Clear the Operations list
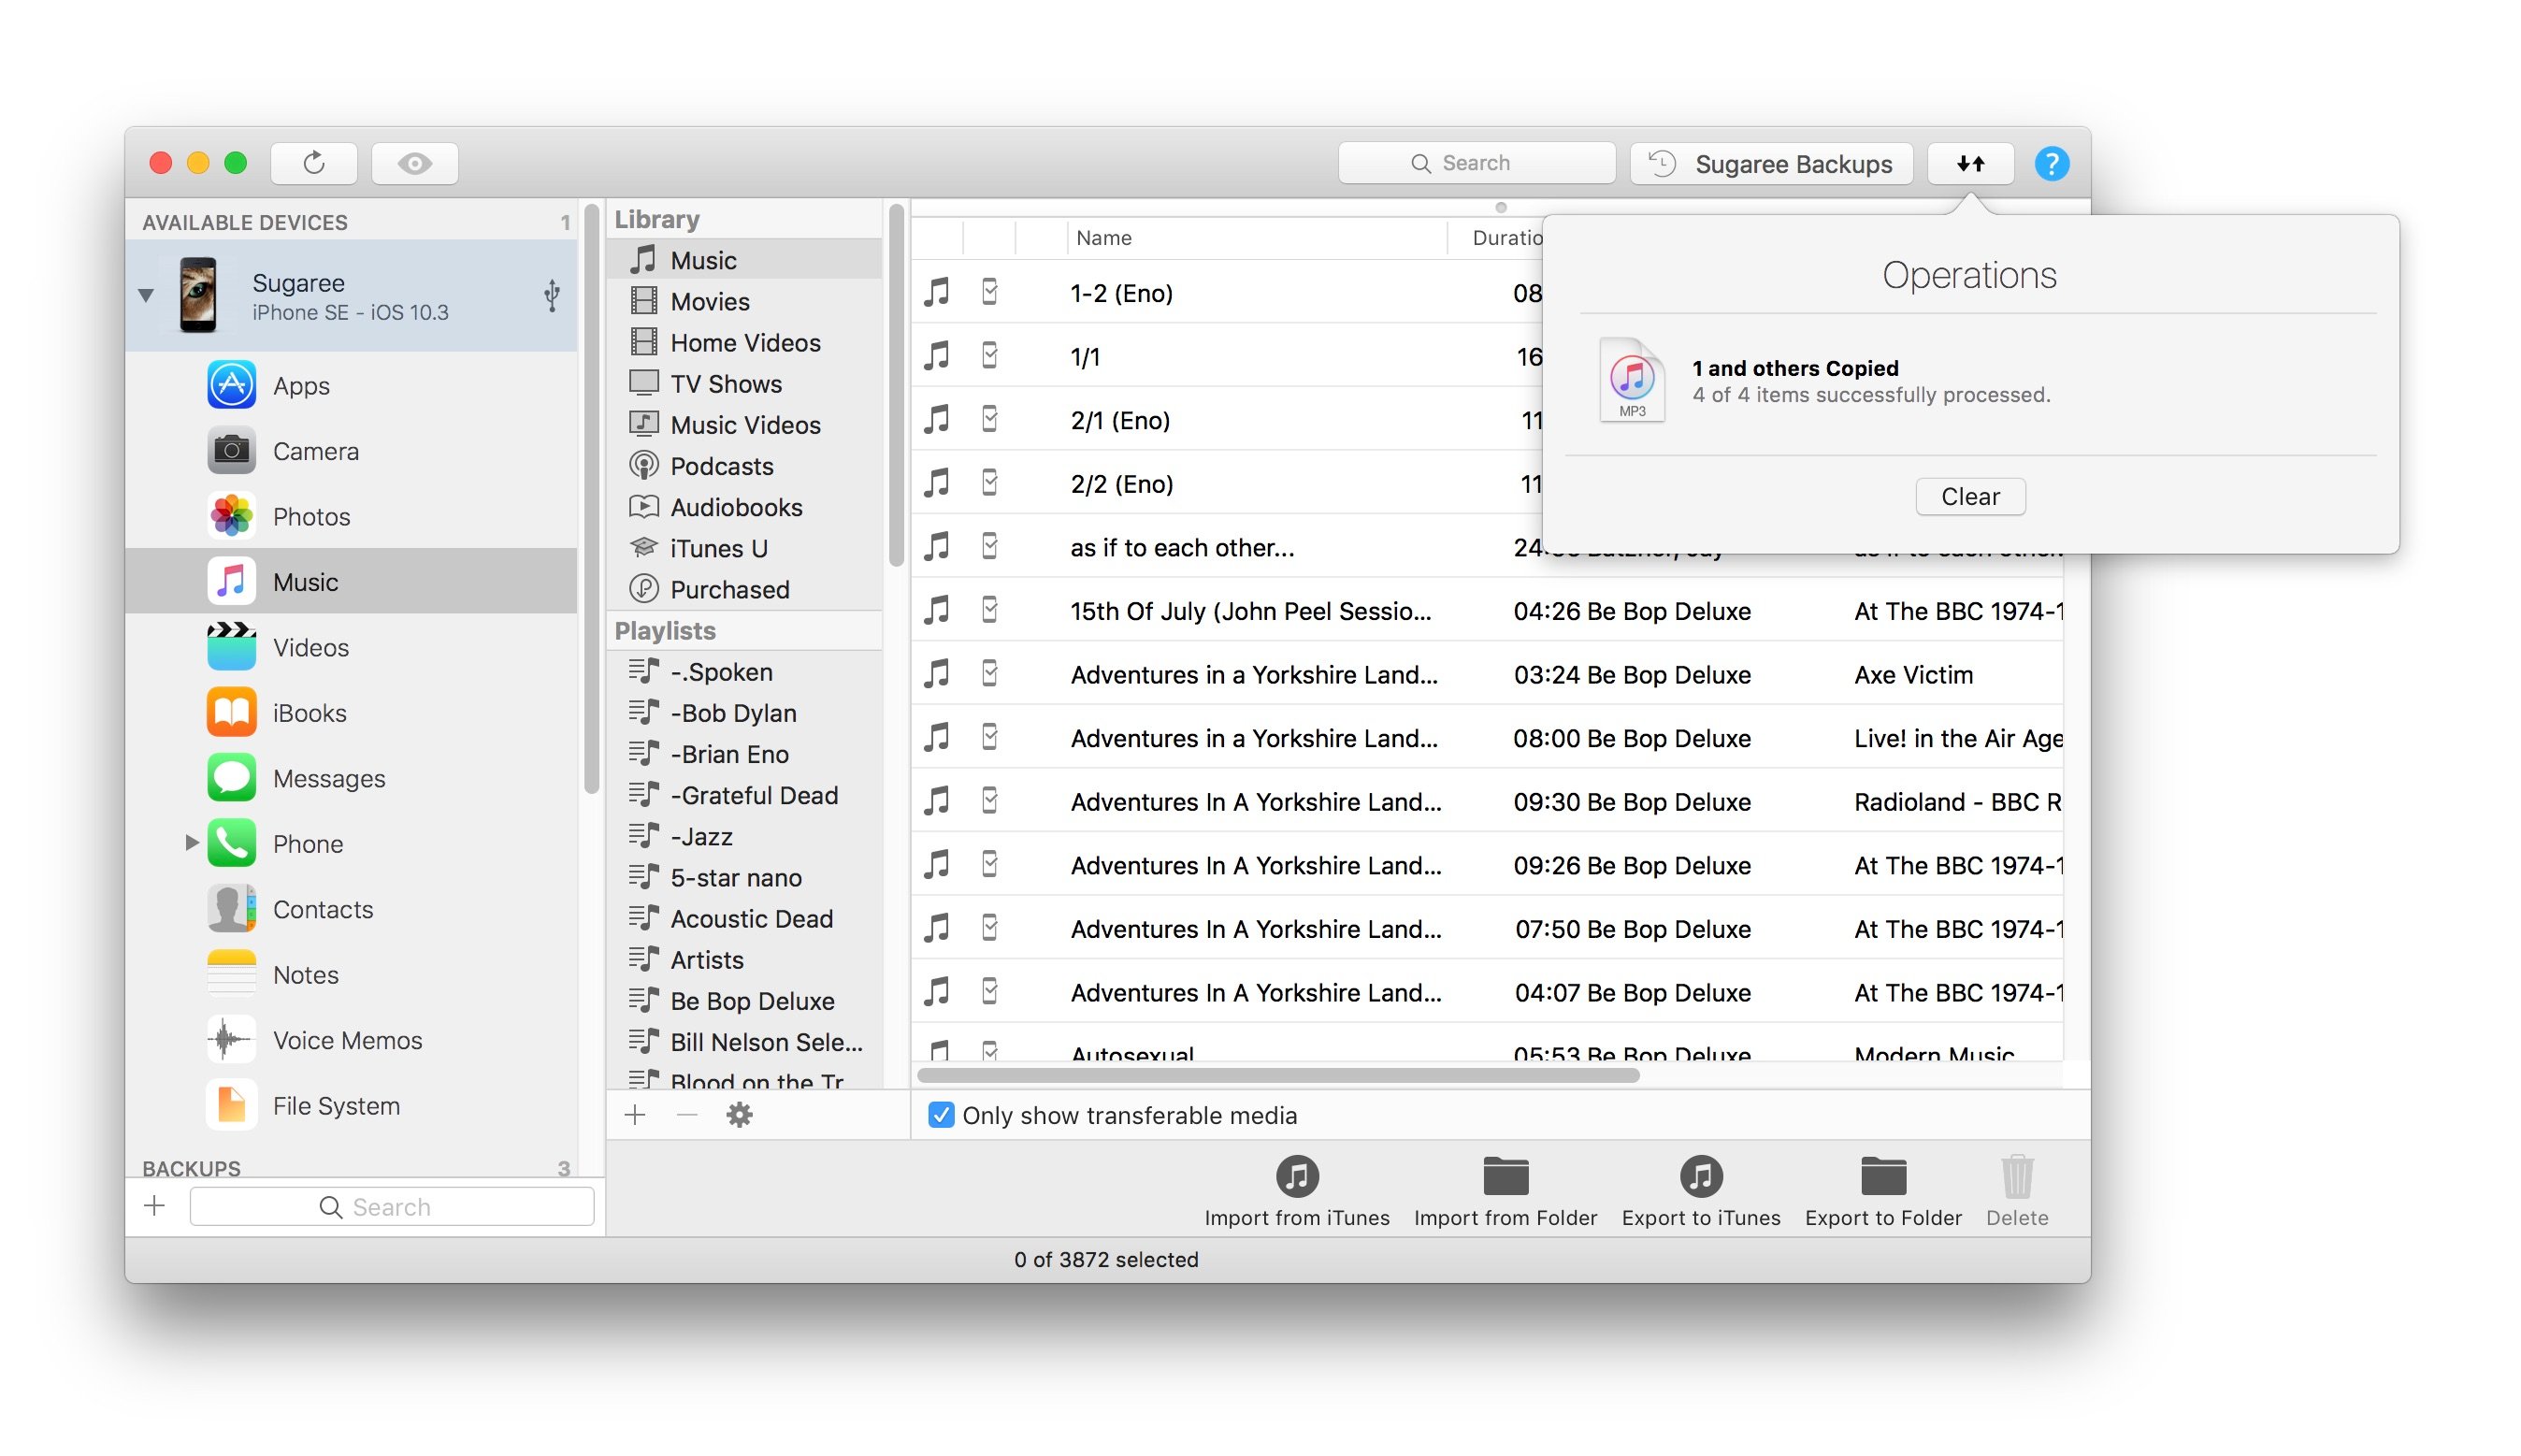Image resolution: width=2521 pixels, height=1456 pixels. 1969,496
